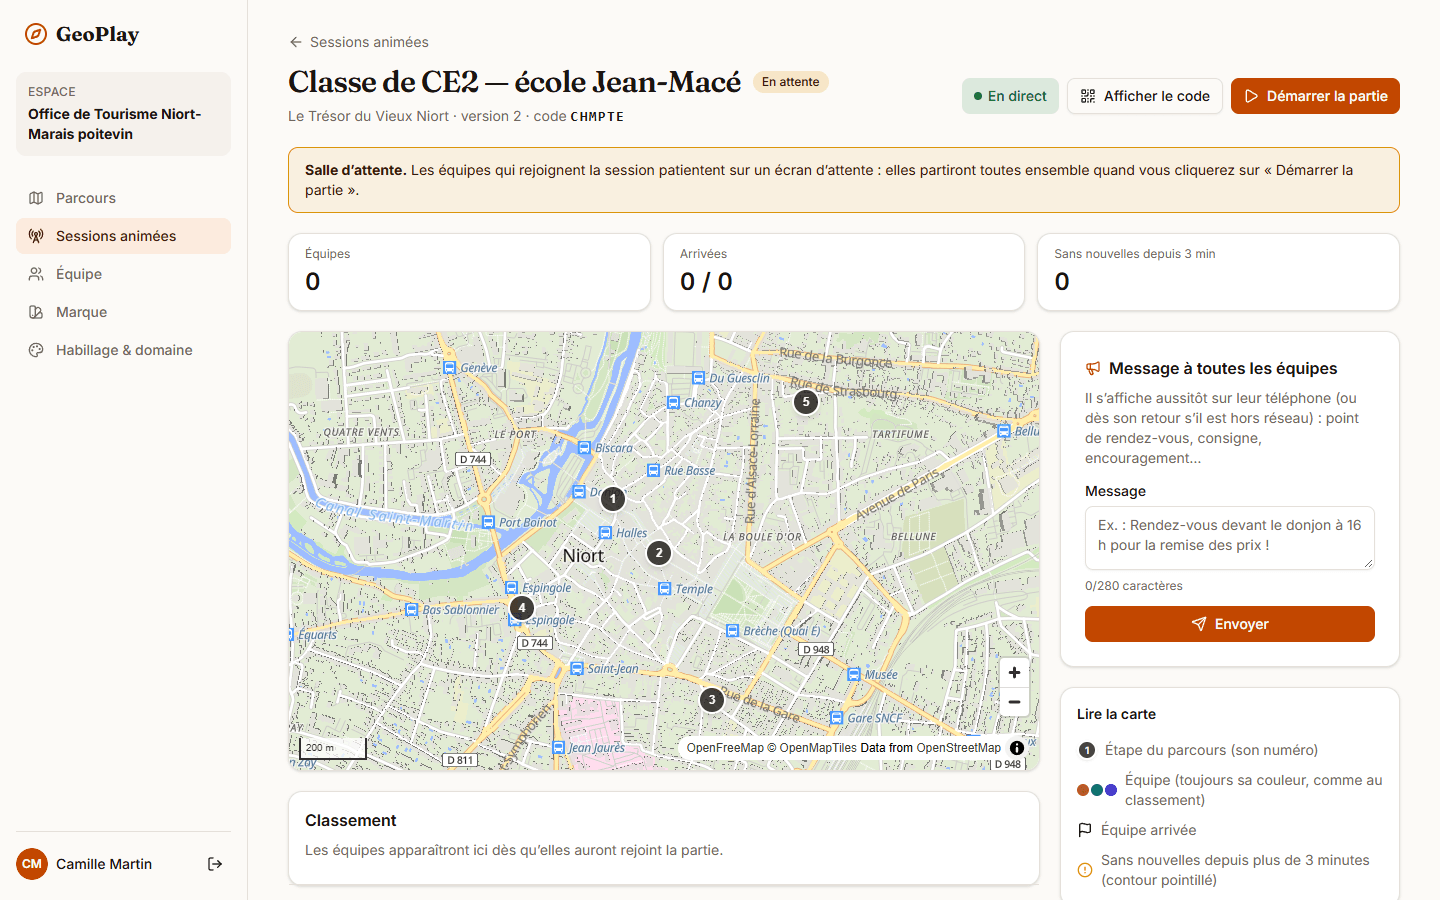Click the QR code icon
1440x900 pixels.
(1088, 96)
